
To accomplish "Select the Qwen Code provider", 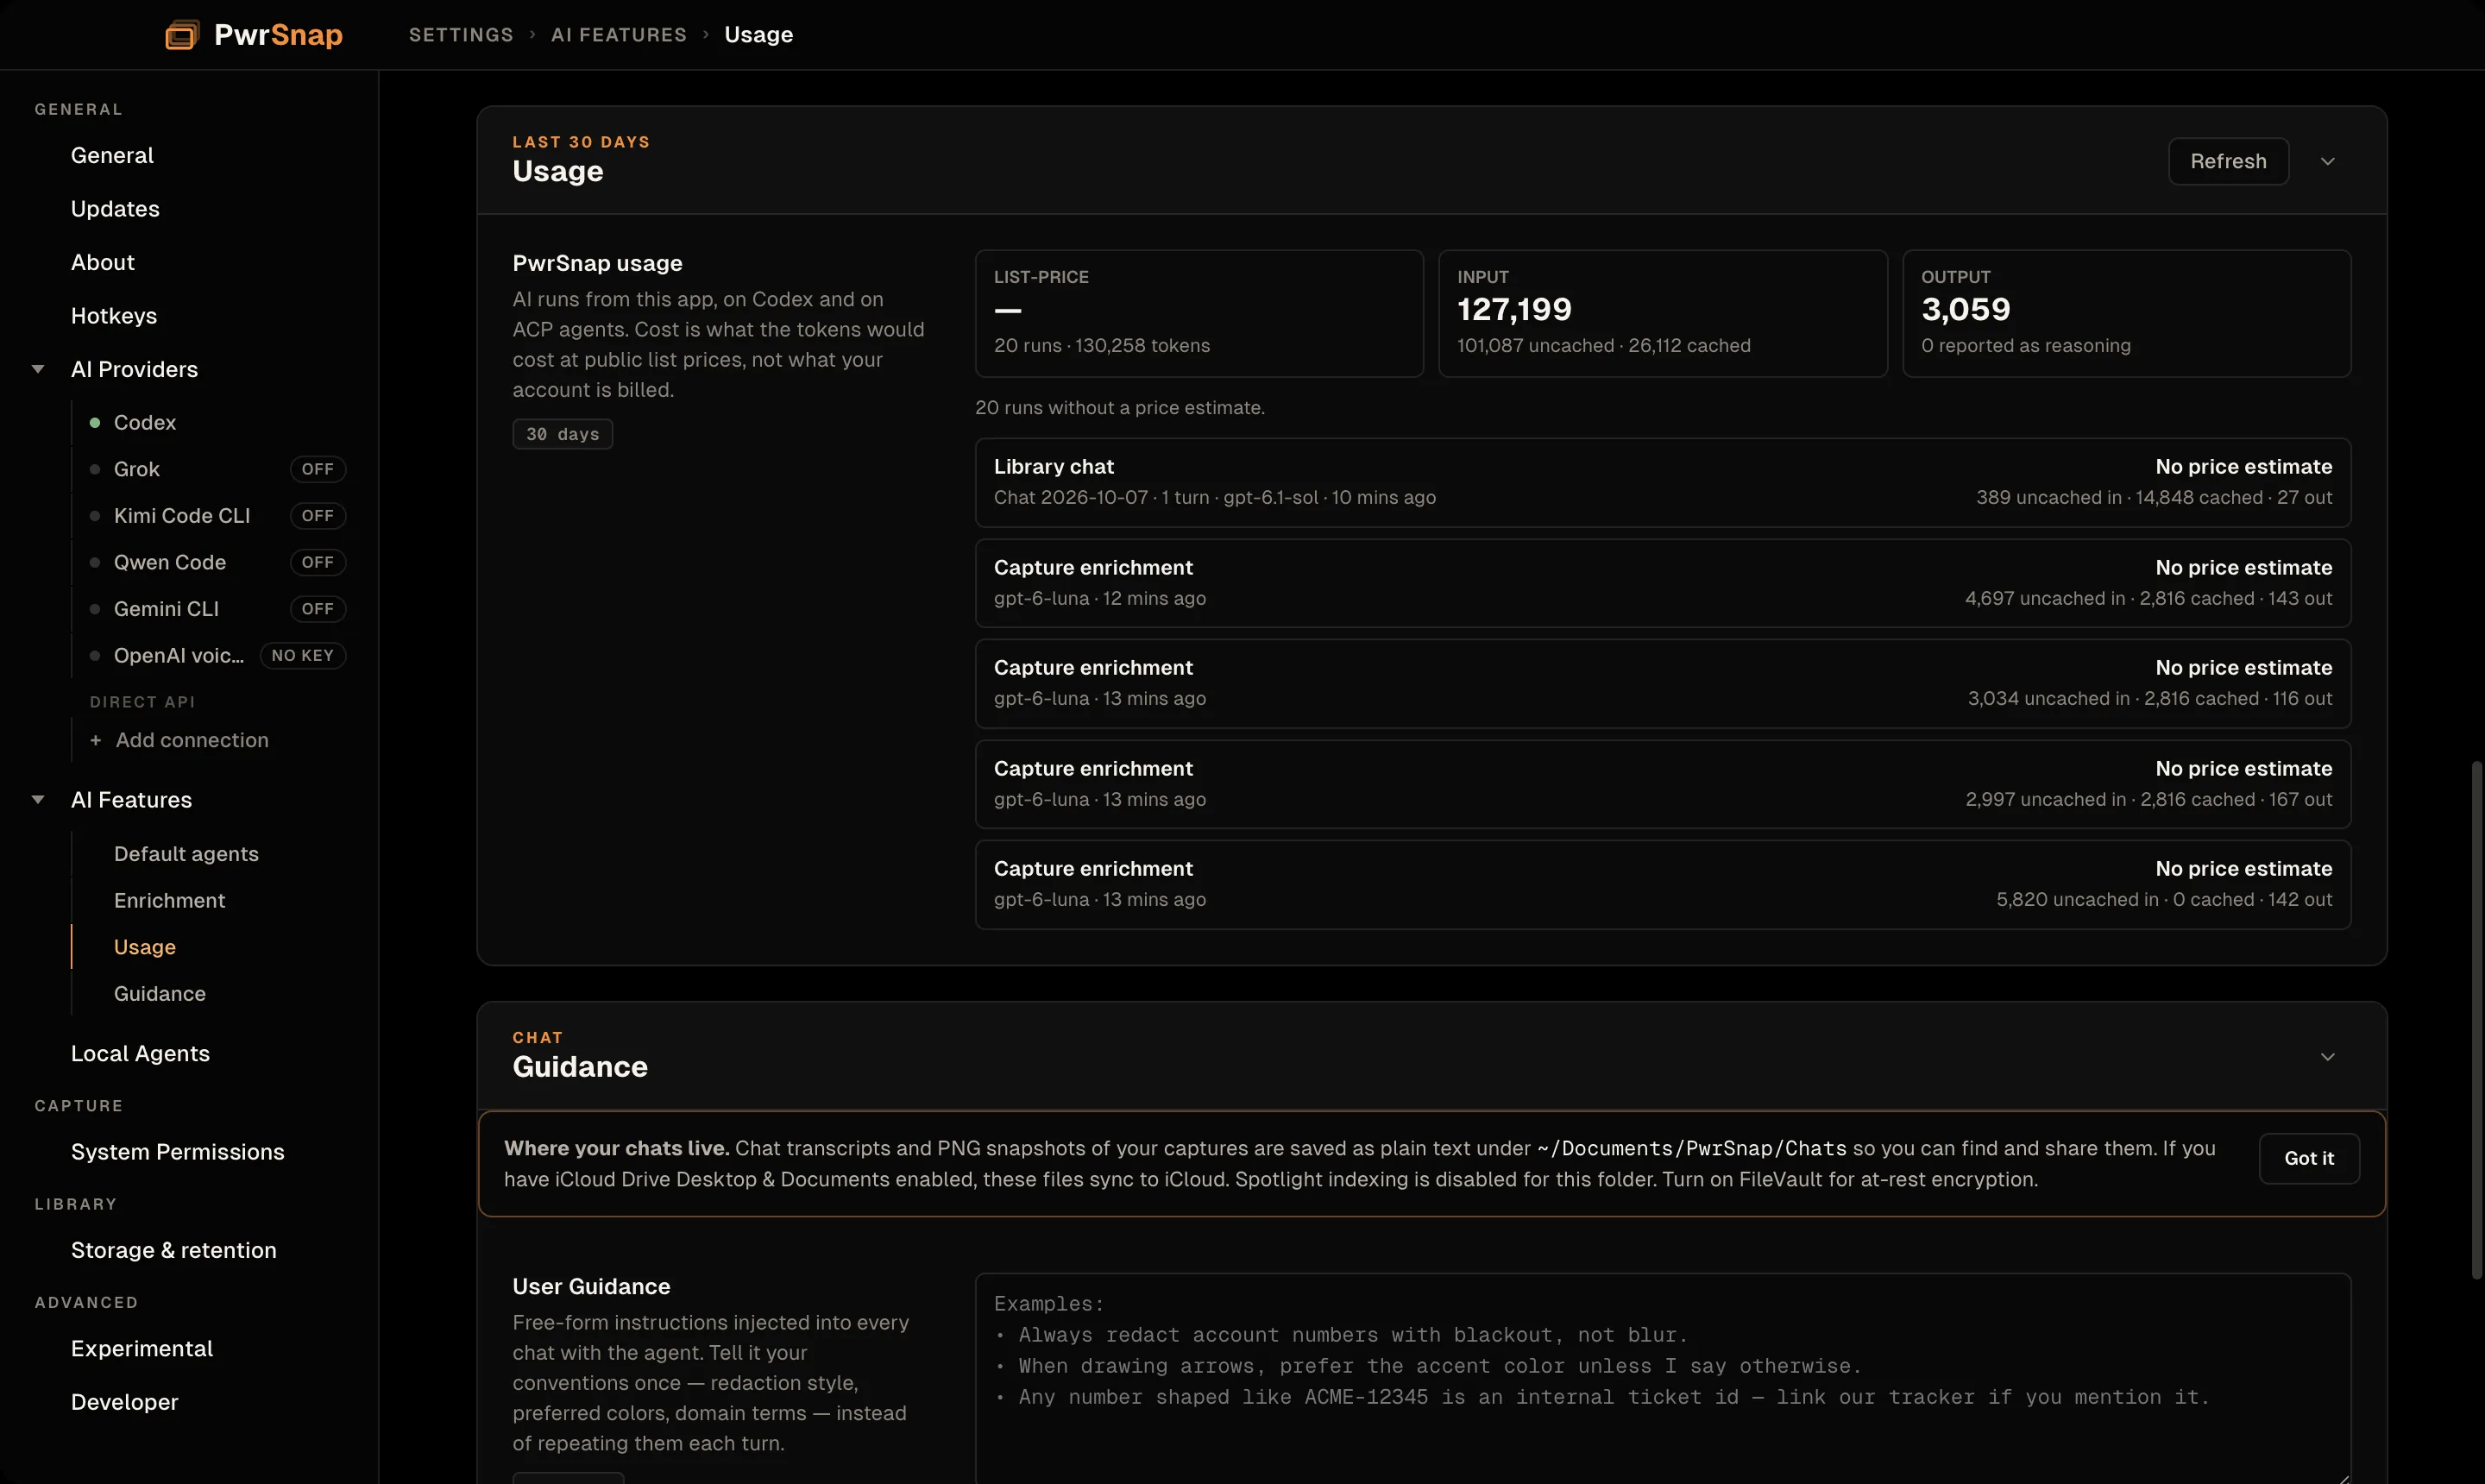I will (170, 563).
